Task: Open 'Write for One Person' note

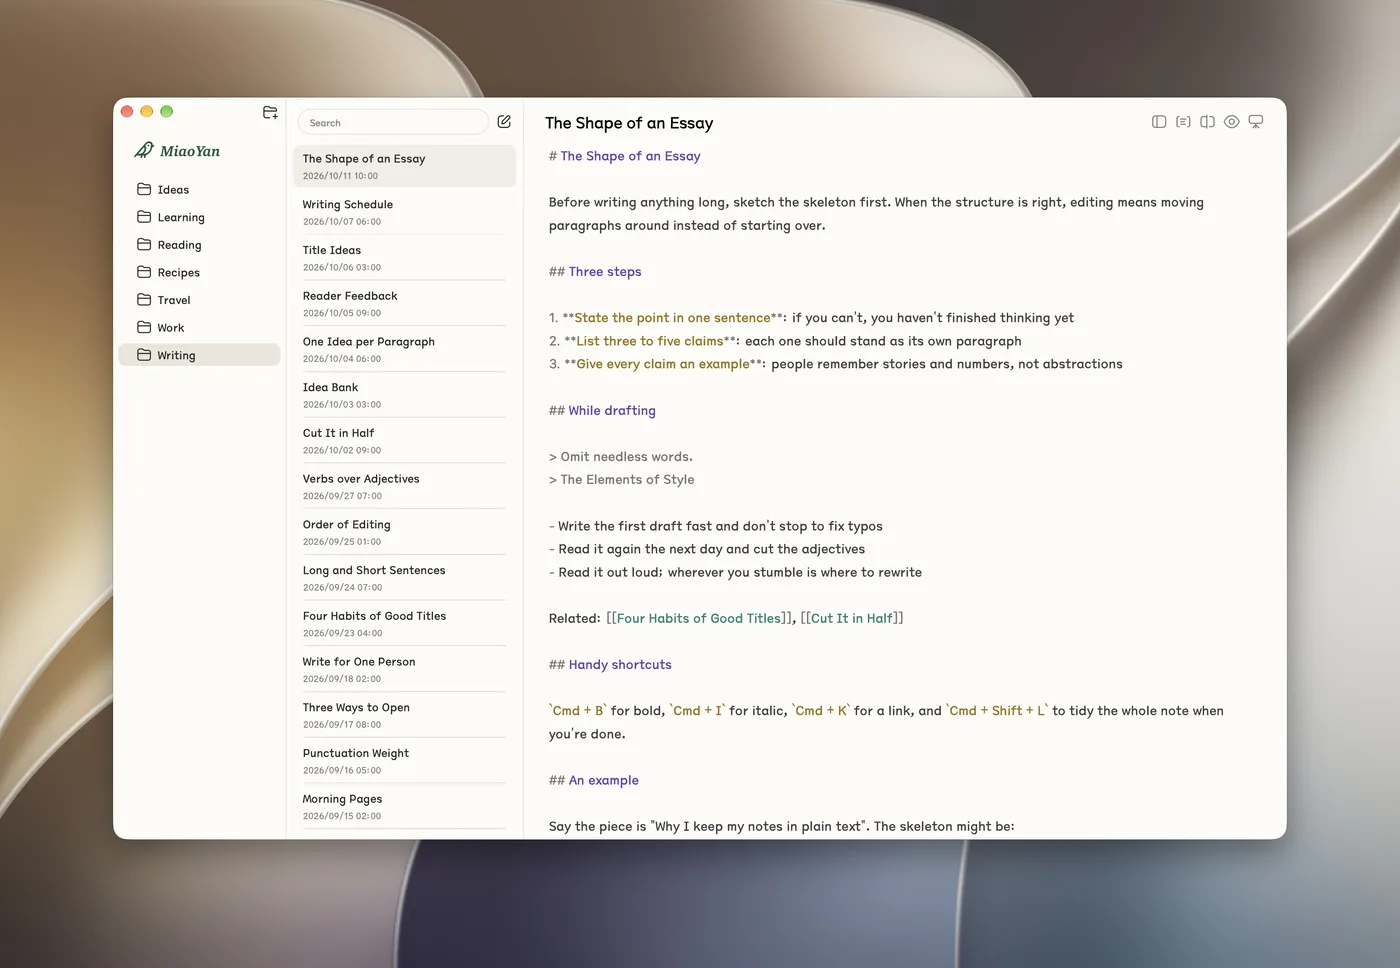Action: (404, 669)
